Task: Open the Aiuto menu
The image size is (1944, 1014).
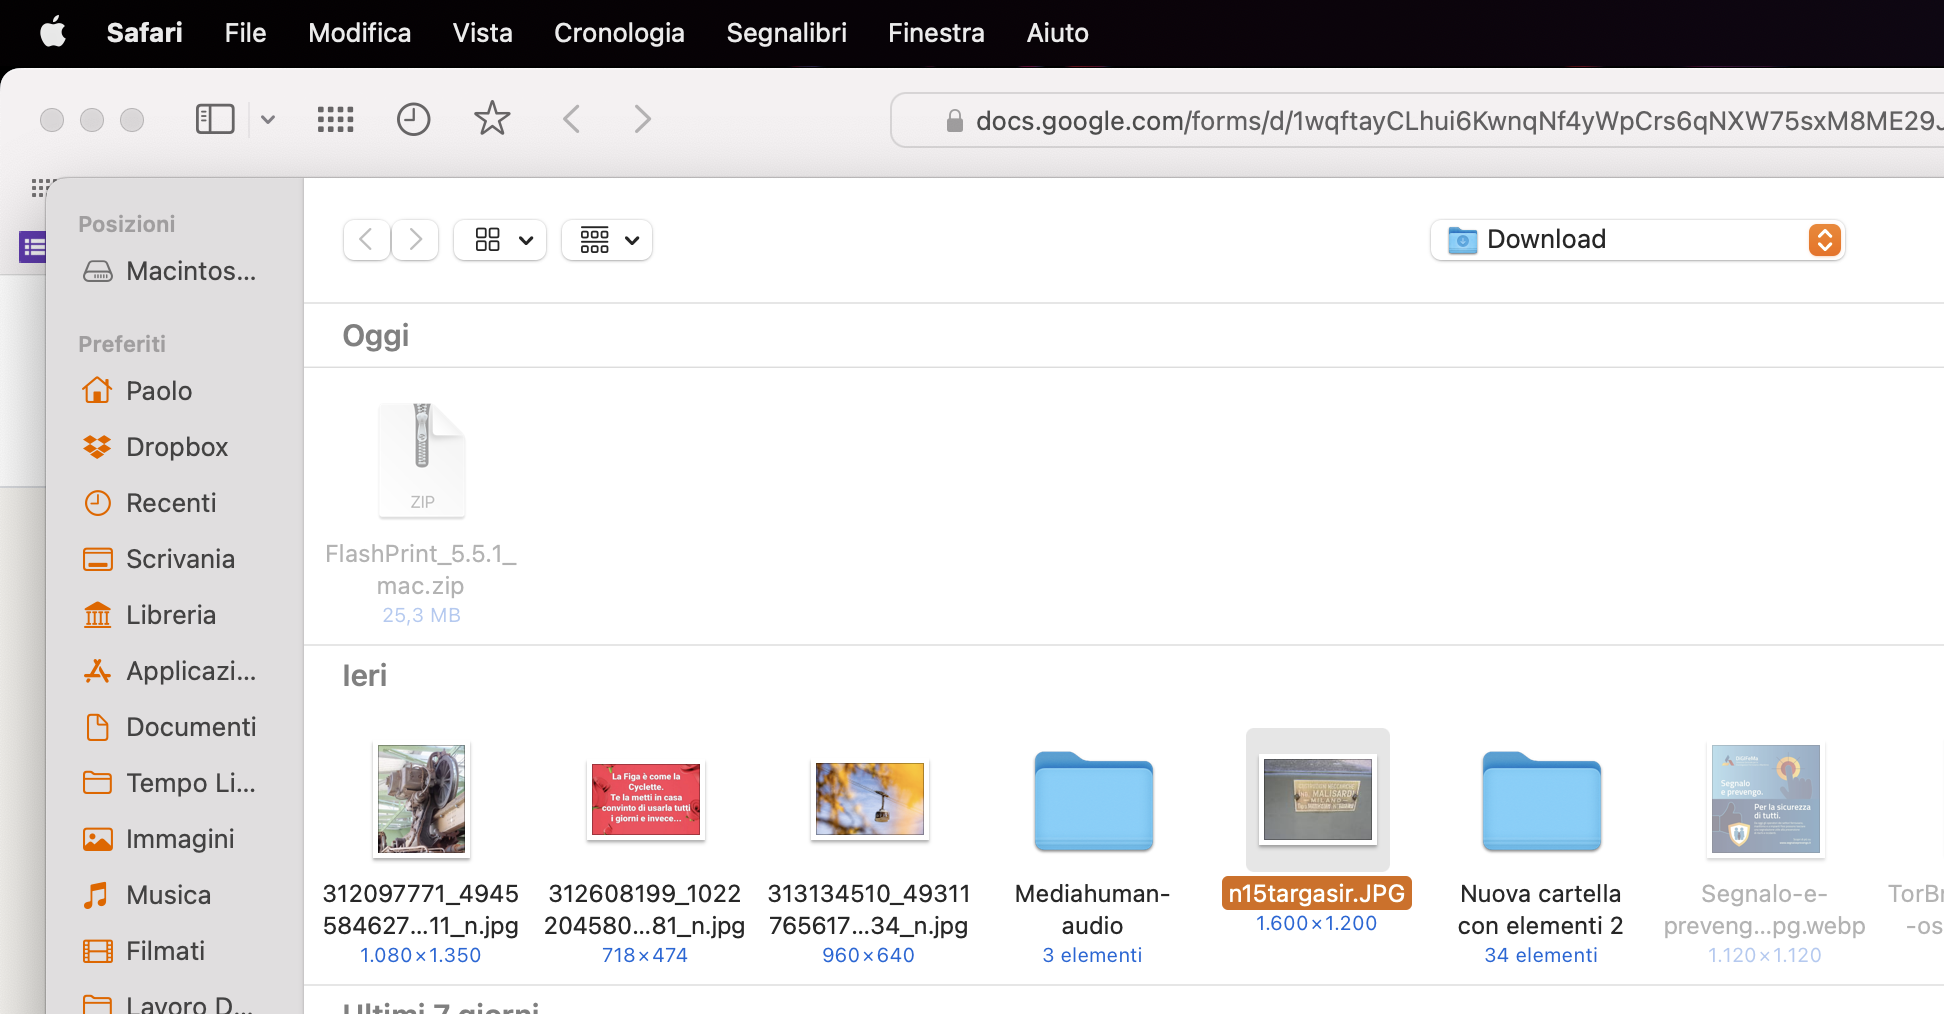Action: [x=1057, y=33]
